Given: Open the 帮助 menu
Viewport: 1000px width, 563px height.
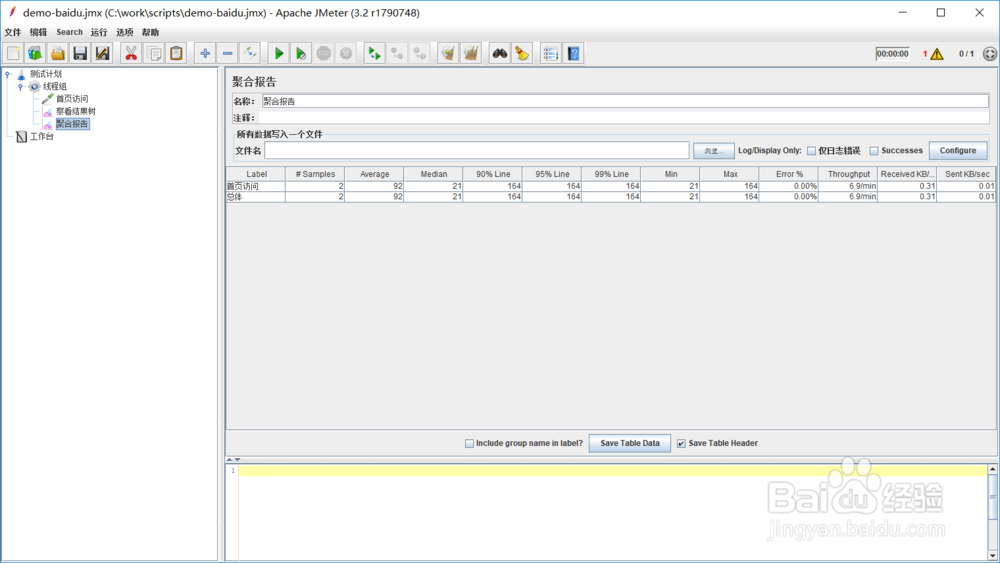Looking at the screenshot, I should pyautogui.click(x=151, y=32).
